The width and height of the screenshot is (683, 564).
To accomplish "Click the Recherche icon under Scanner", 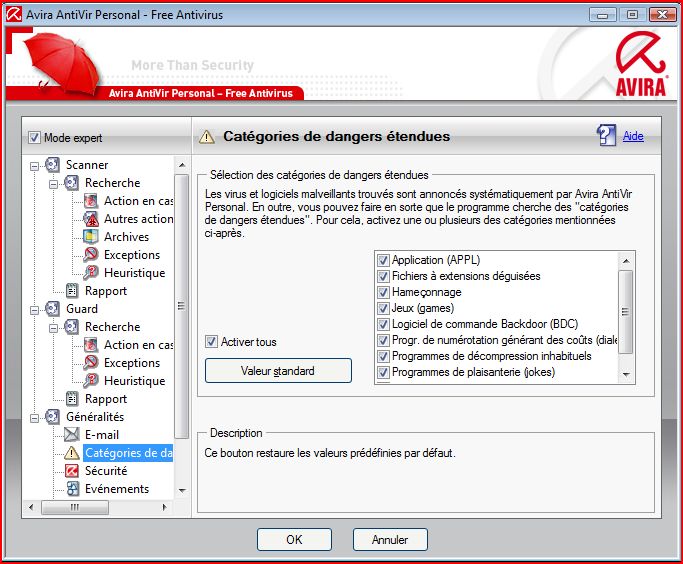I will (x=71, y=182).
